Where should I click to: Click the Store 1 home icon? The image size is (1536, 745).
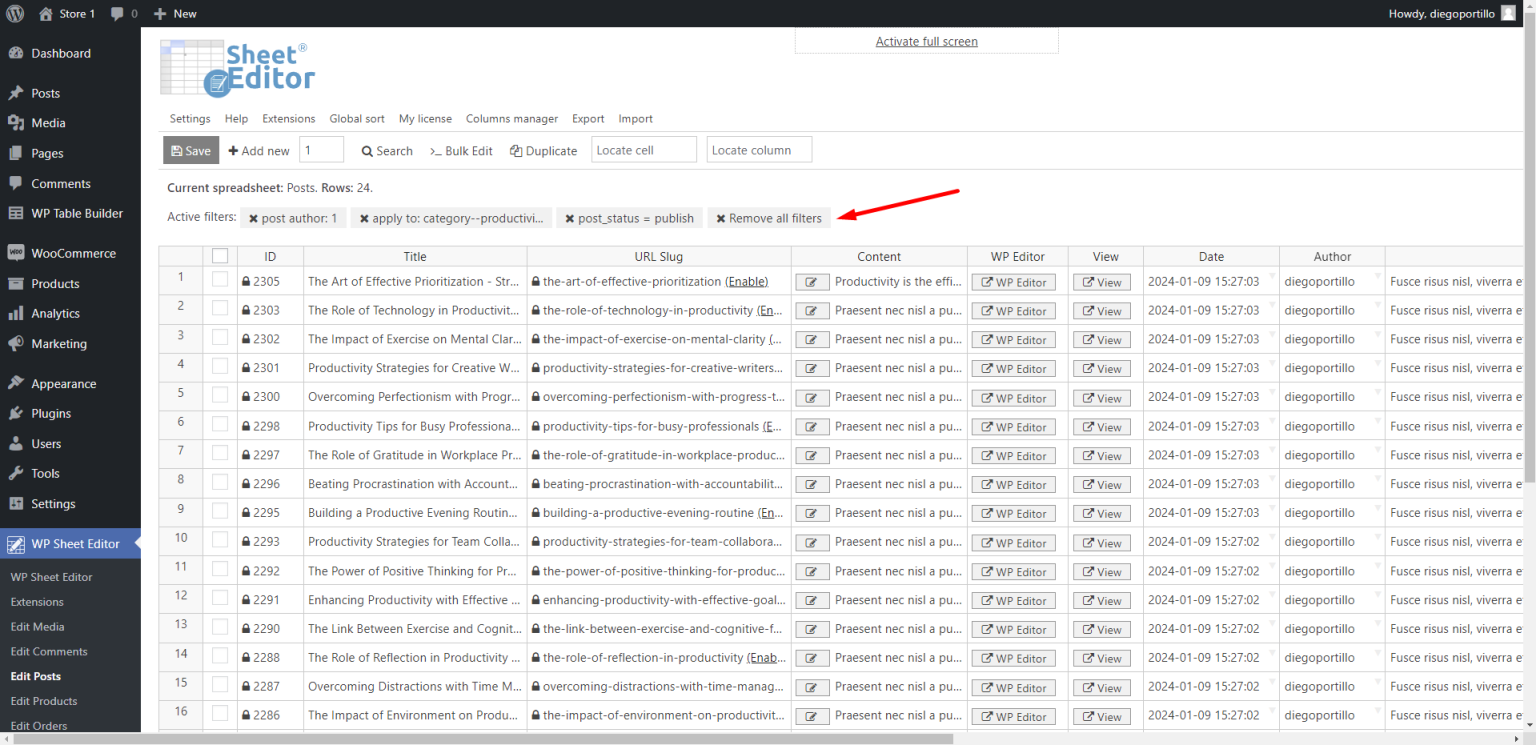pos(45,14)
